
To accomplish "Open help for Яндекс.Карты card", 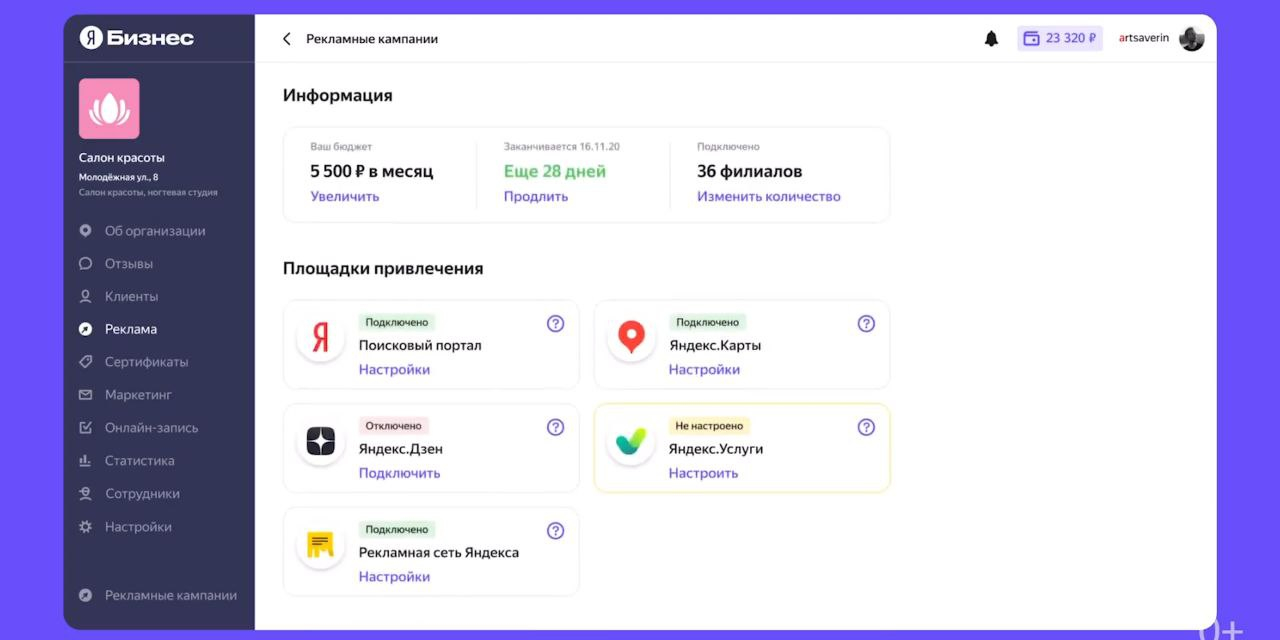I will point(866,324).
